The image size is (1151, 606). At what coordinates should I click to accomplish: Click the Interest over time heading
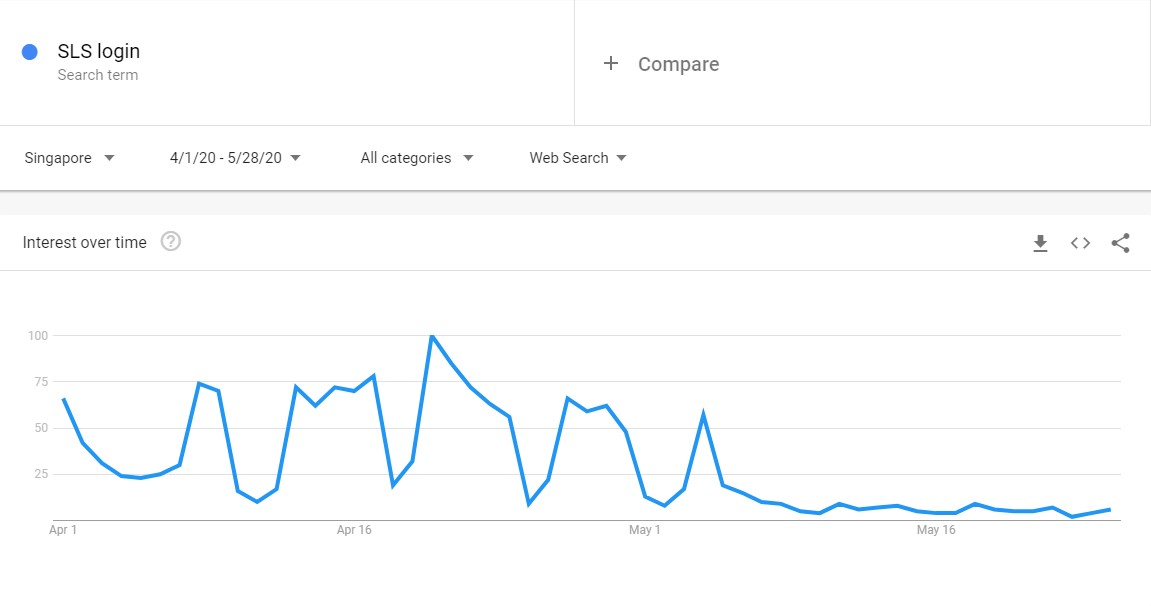coord(85,242)
